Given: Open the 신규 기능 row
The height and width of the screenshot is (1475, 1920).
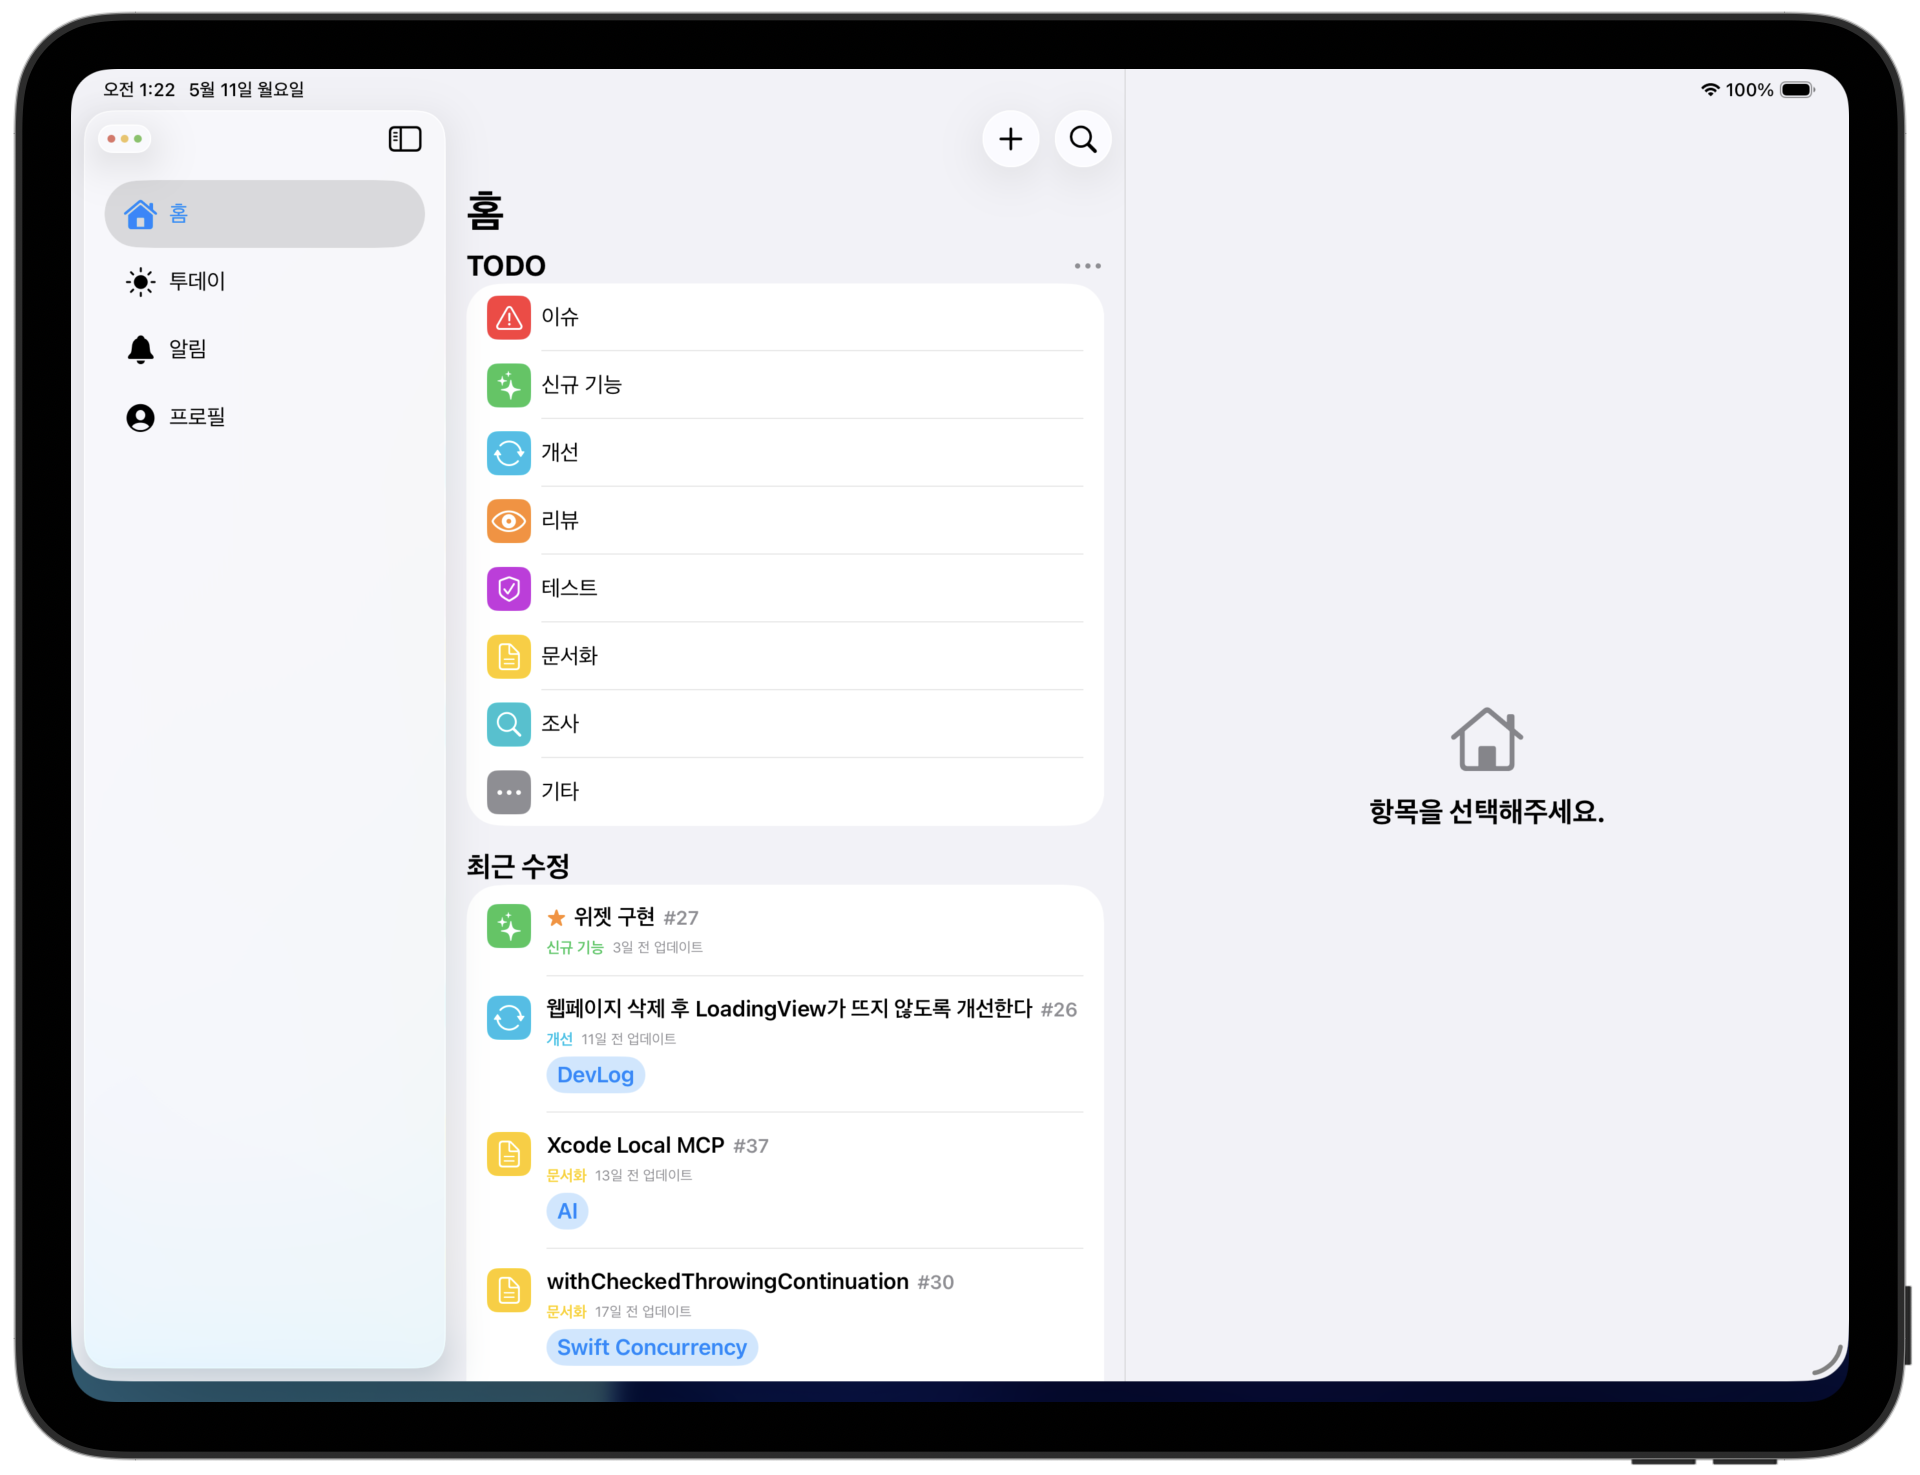Looking at the screenshot, I should [785, 386].
